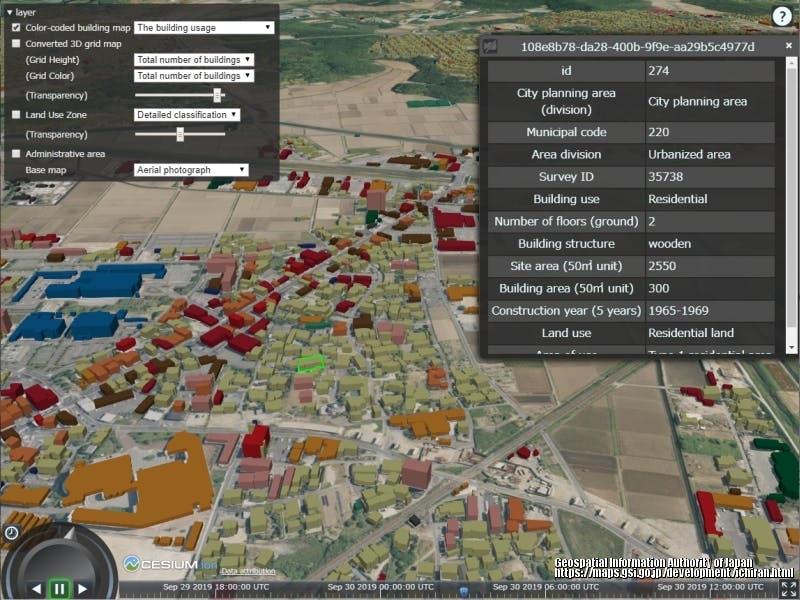Click the Construction year (5 years) label

566,311
